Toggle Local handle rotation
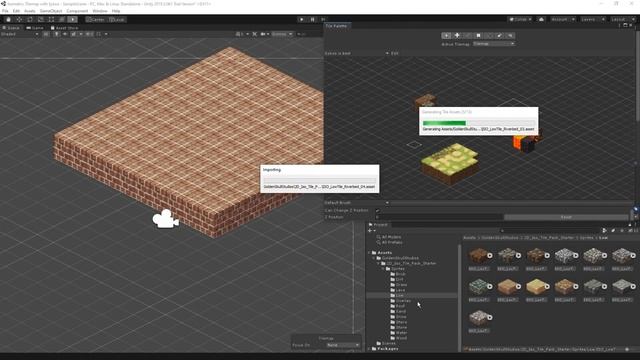 (117, 19)
